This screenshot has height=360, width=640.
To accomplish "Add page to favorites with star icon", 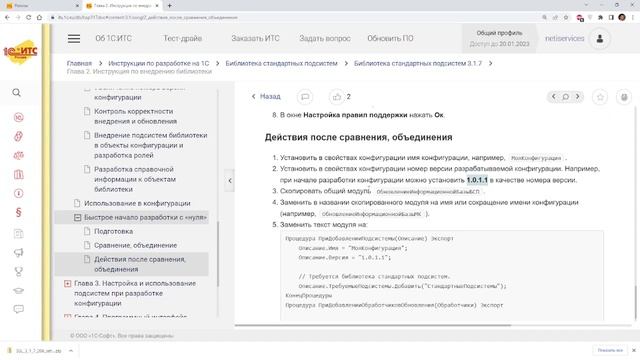I will pyautogui.click(x=600, y=97).
